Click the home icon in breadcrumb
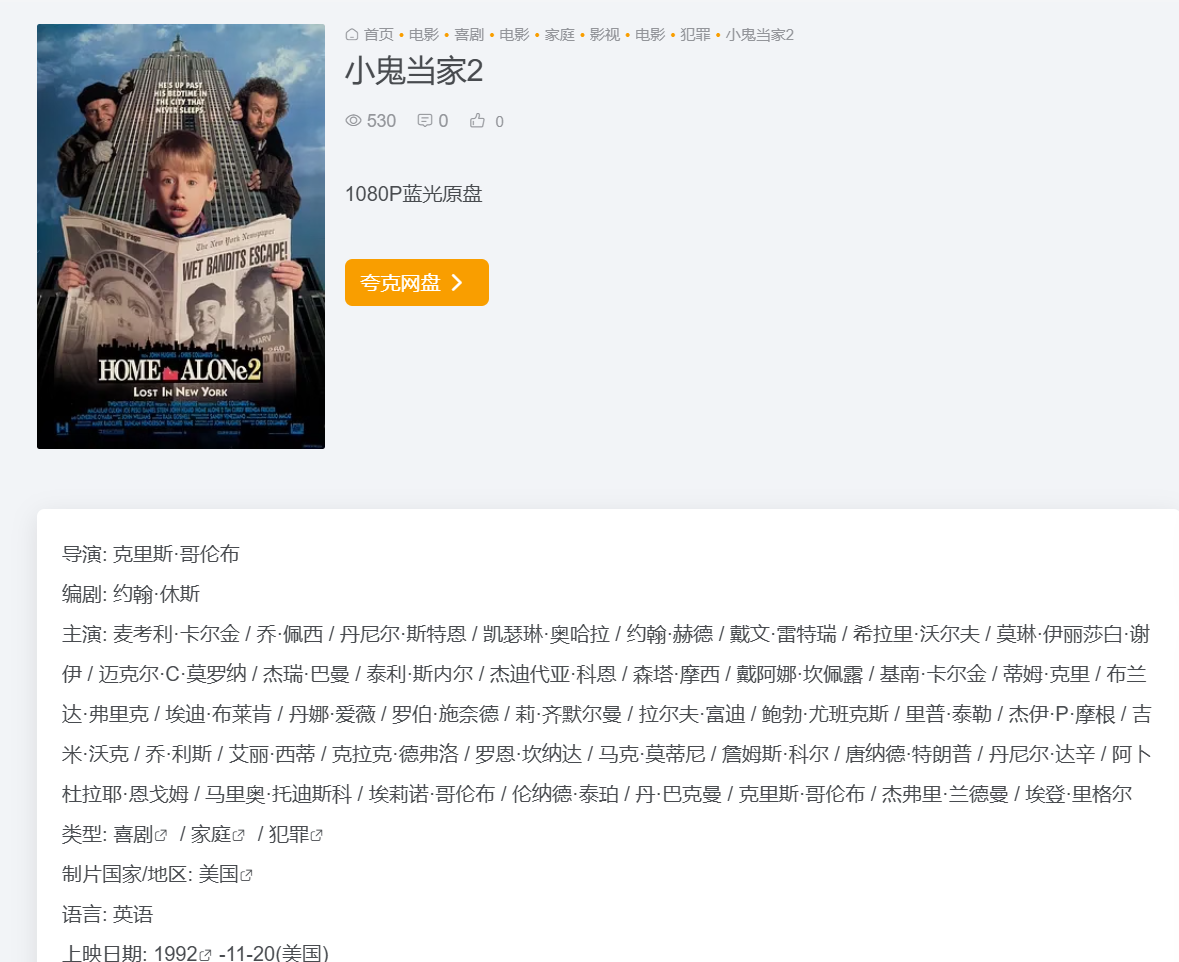The height and width of the screenshot is (962, 1179). tap(351, 35)
